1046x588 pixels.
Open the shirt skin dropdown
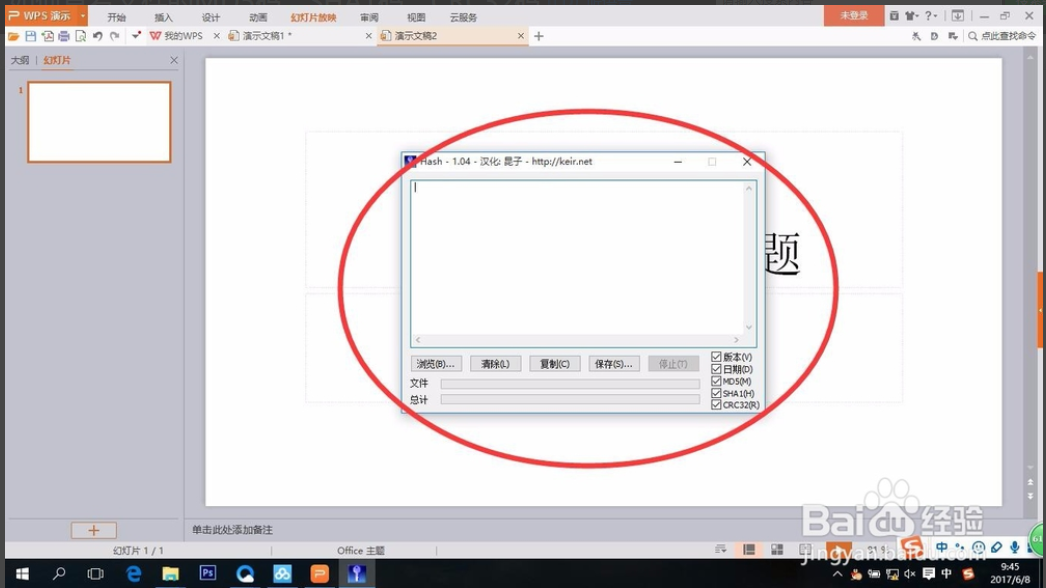click(912, 15)
